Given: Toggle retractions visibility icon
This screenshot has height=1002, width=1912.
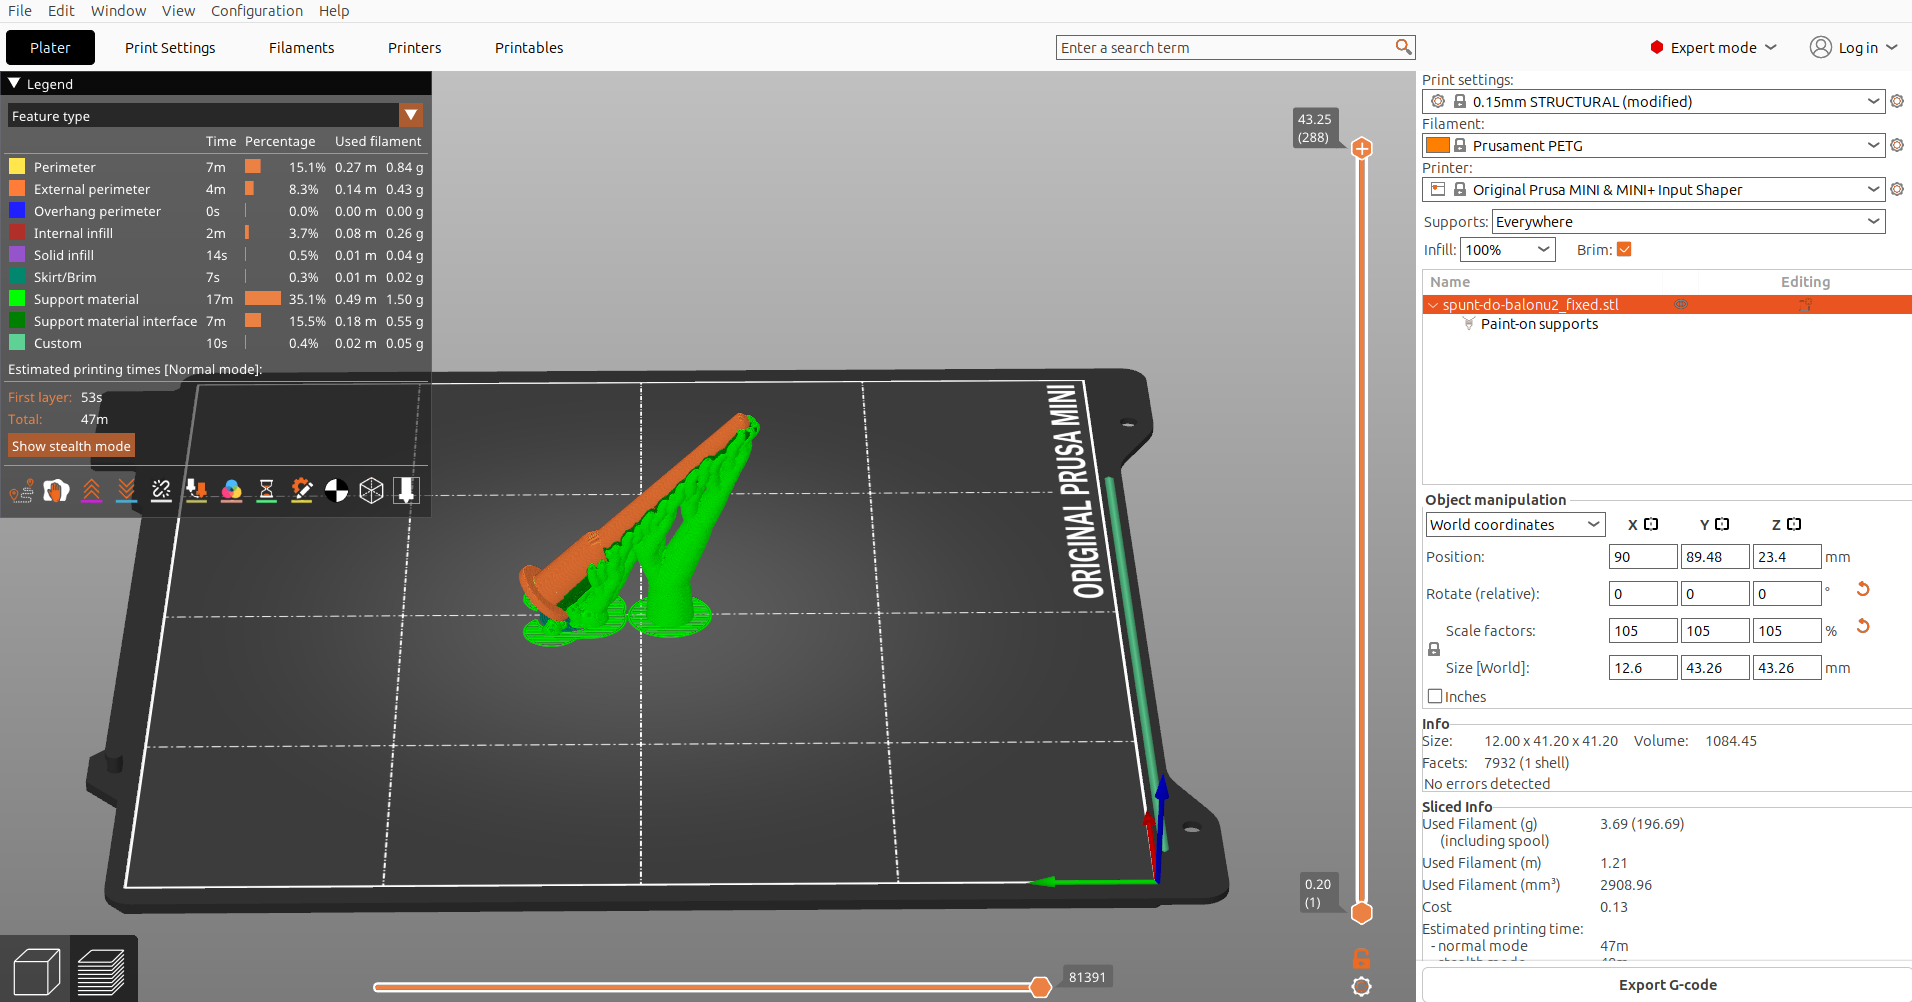Looking at the screenshot, I should 92,490.
